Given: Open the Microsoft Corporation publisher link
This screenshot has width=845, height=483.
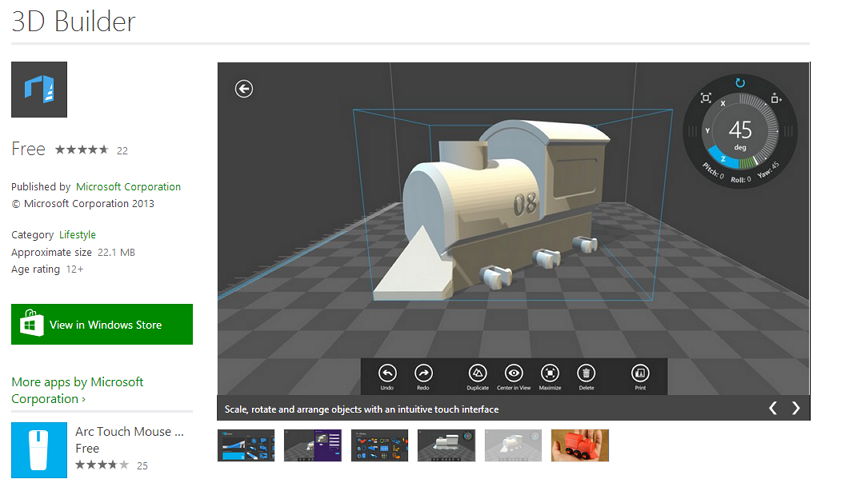Looking at the screenshot, I should click(x=128, y=187).
